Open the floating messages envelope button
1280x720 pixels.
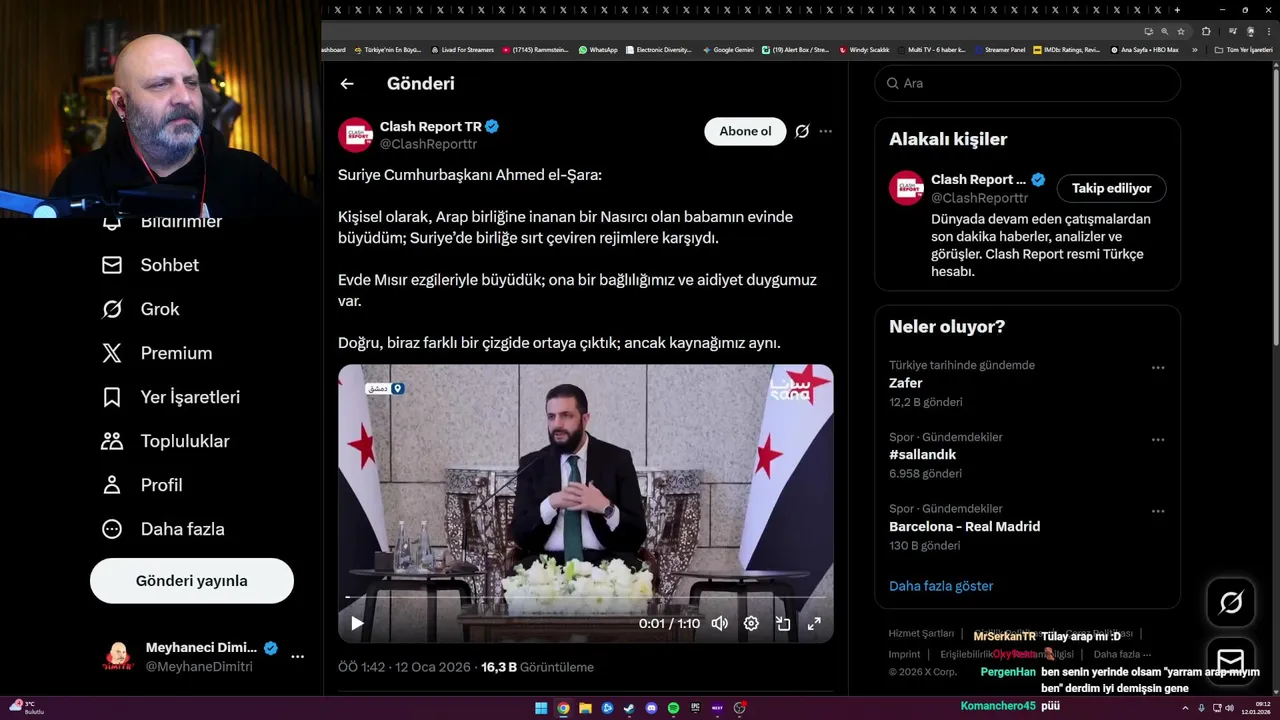(1231, 662)
